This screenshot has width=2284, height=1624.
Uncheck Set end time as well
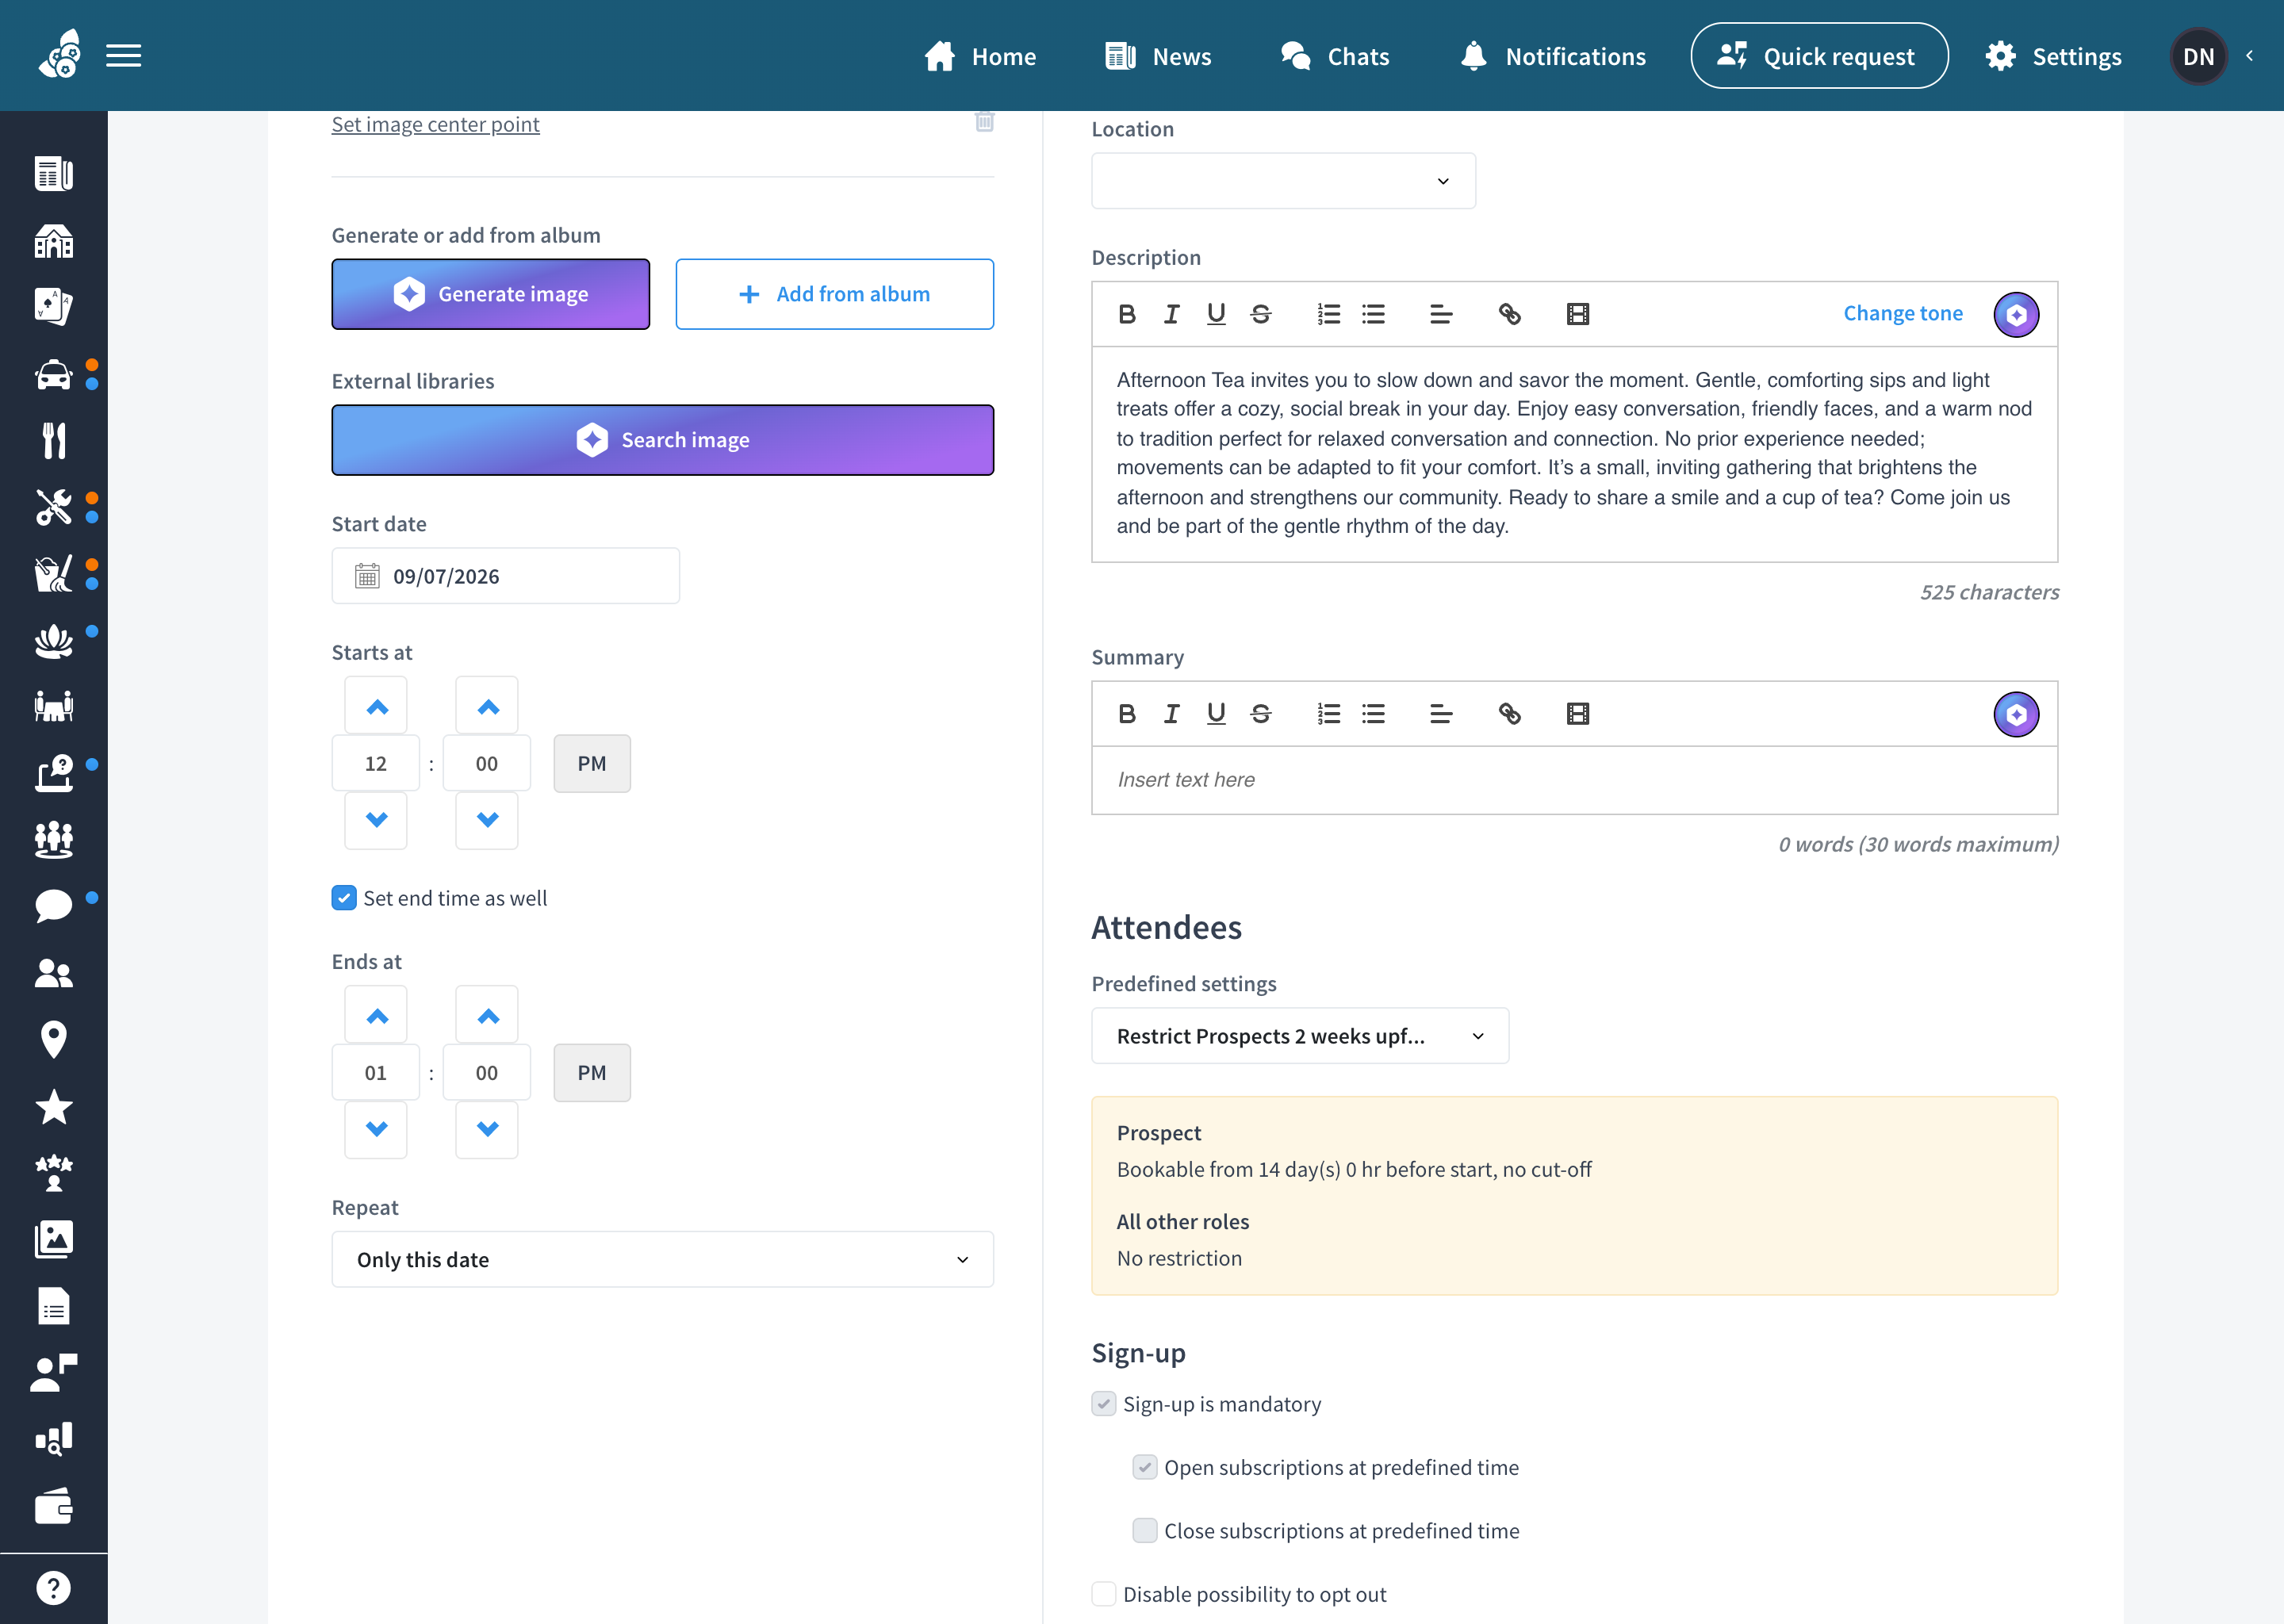[x=344, y=898]
